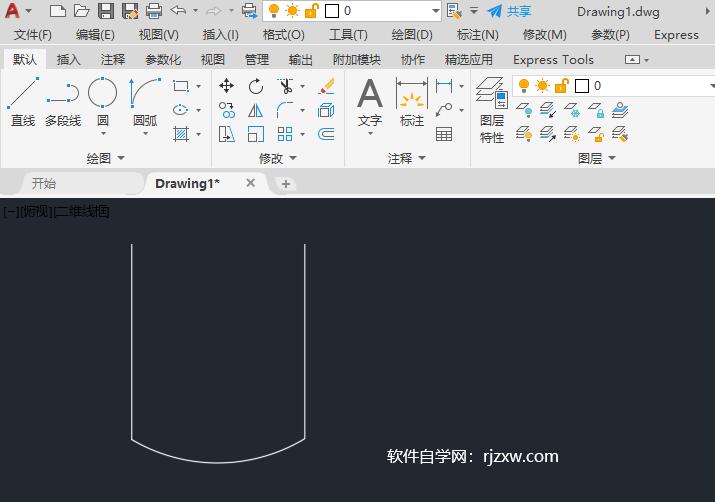Open the 修改(M) menu
This screenshot has height=502, width=715.
[x=544, y=35]
